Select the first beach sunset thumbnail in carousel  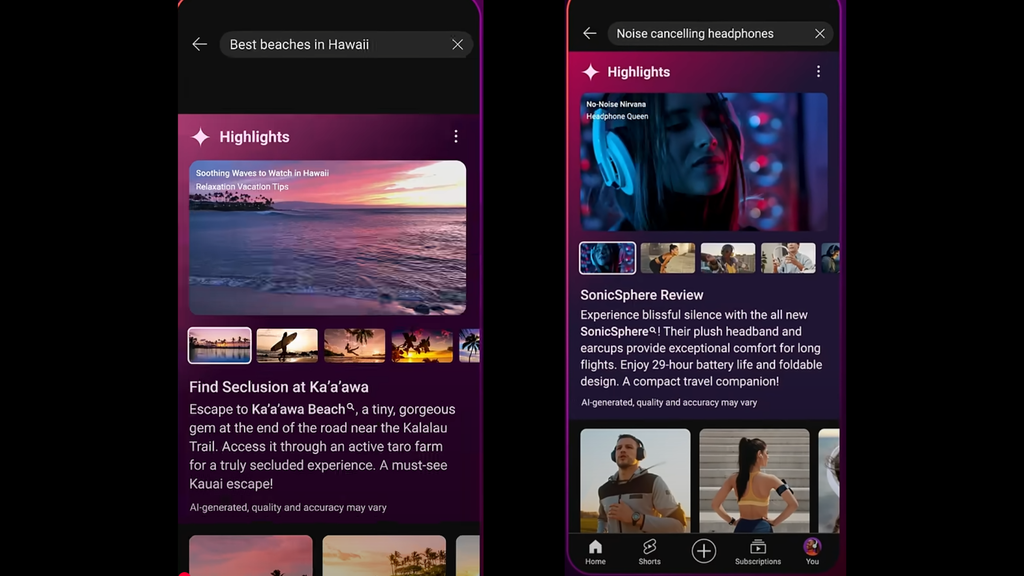(219, 345)
